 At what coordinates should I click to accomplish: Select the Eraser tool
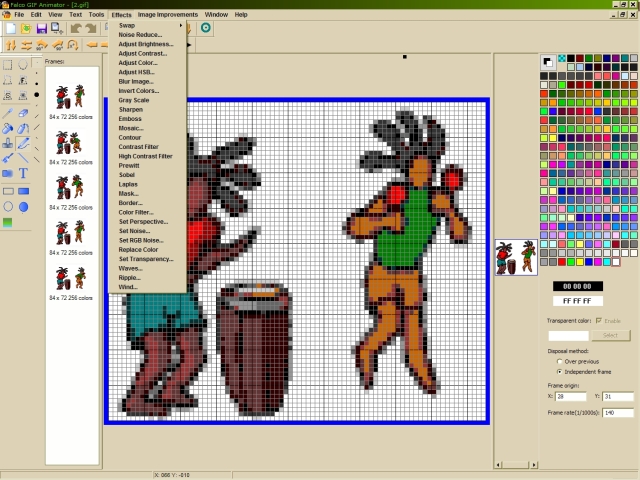23,113
